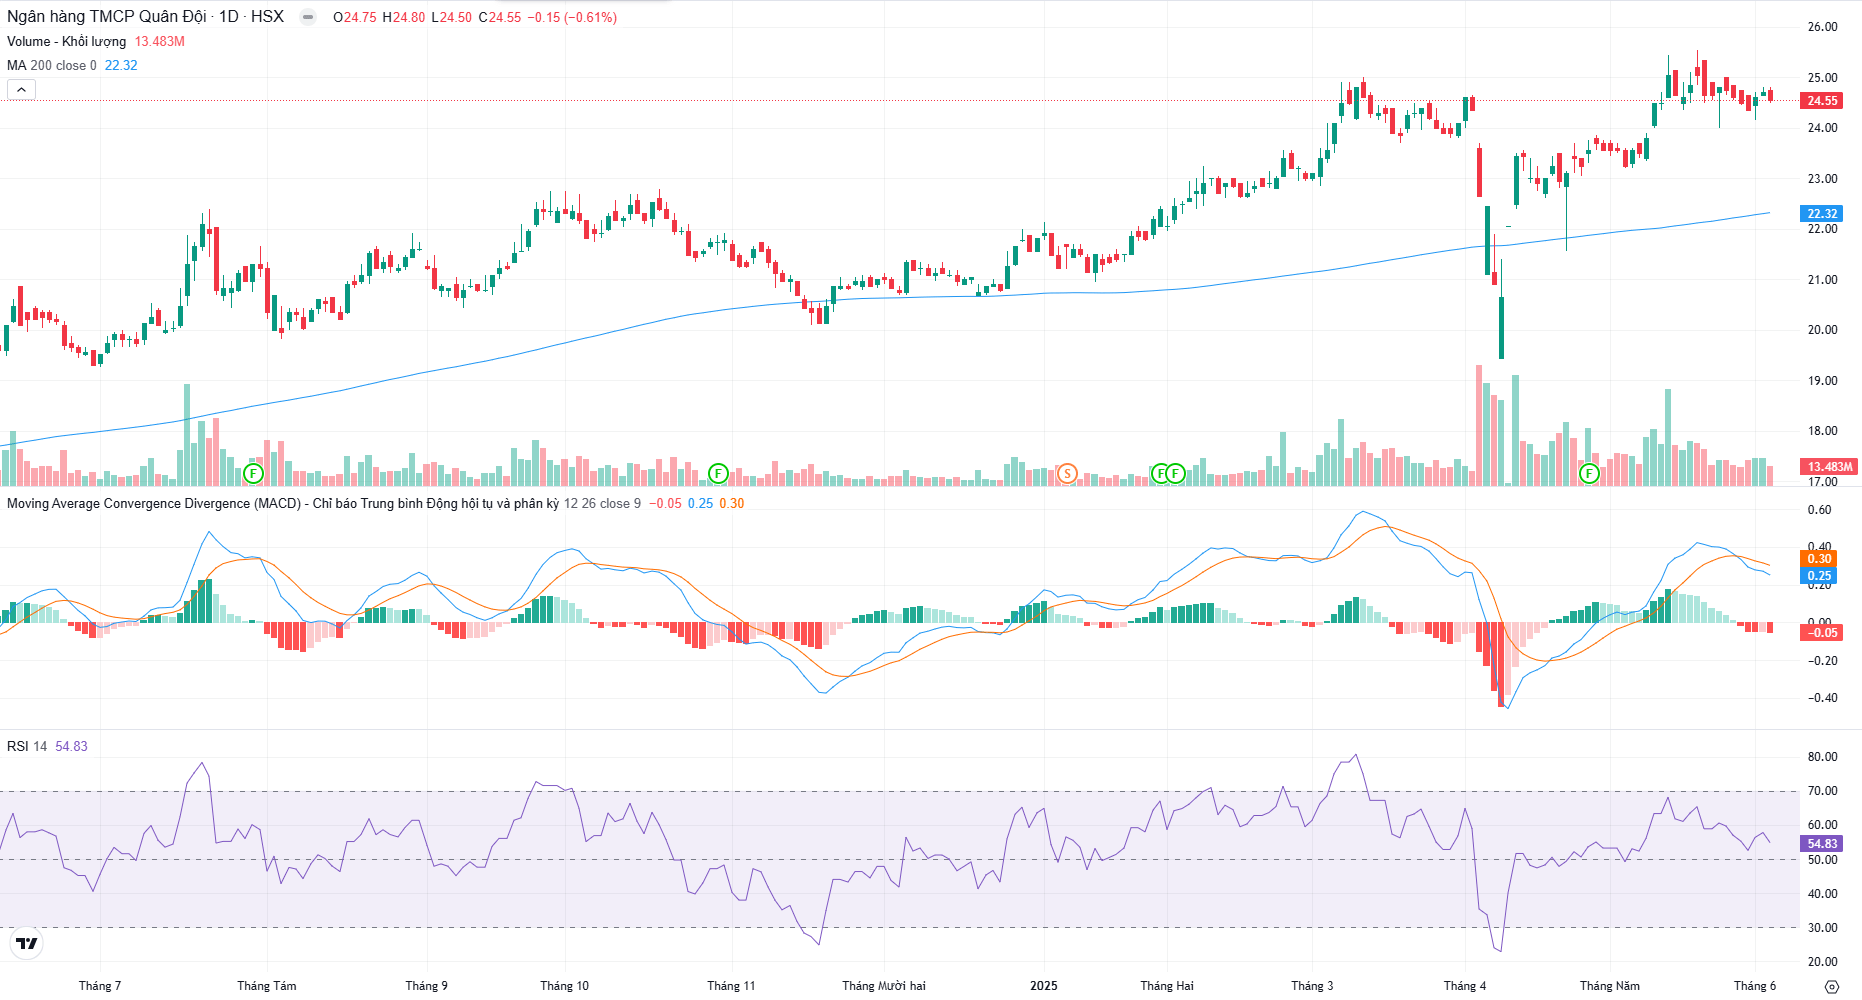
Task: Click the Tháng 3 time axis label
Action: [1312, 986]
